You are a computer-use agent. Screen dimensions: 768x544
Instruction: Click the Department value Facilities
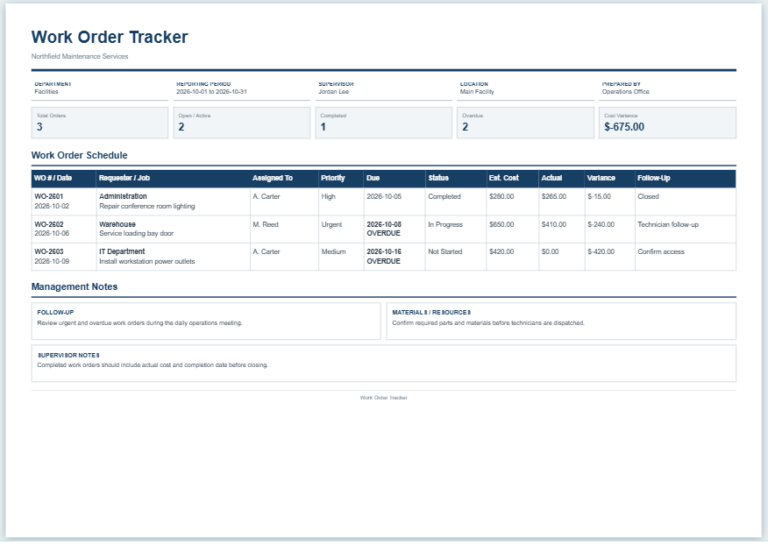pyautogui.click(x=46, y=92)
